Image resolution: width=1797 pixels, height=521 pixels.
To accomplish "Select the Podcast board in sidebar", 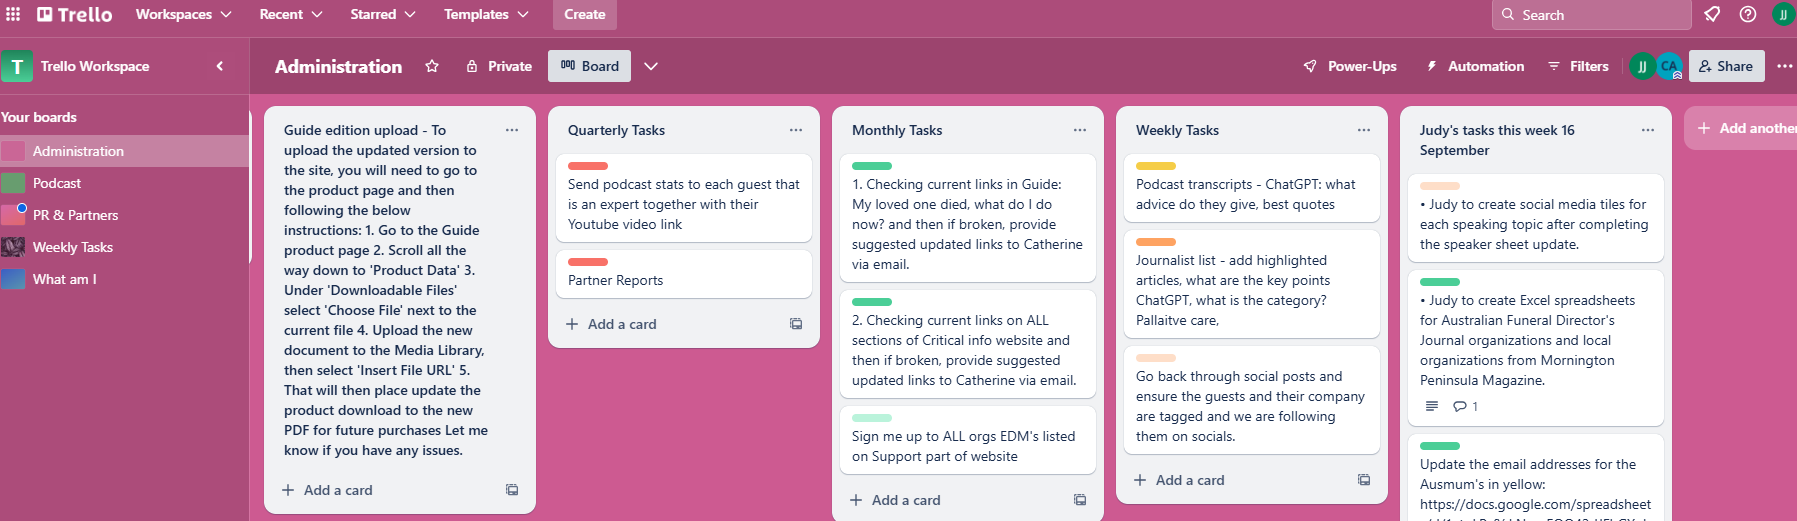I will click(x=57, y=183).
